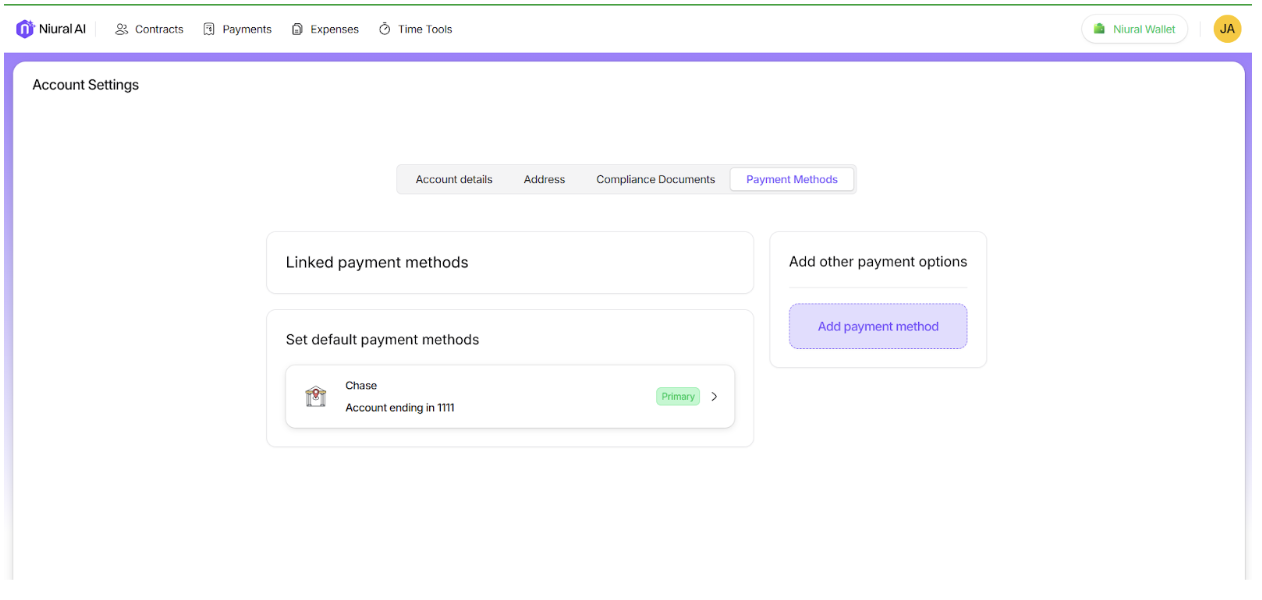Click the Niural AI logo icon
This screenshot has width=1262, height=600.
[x=25, y=29]
